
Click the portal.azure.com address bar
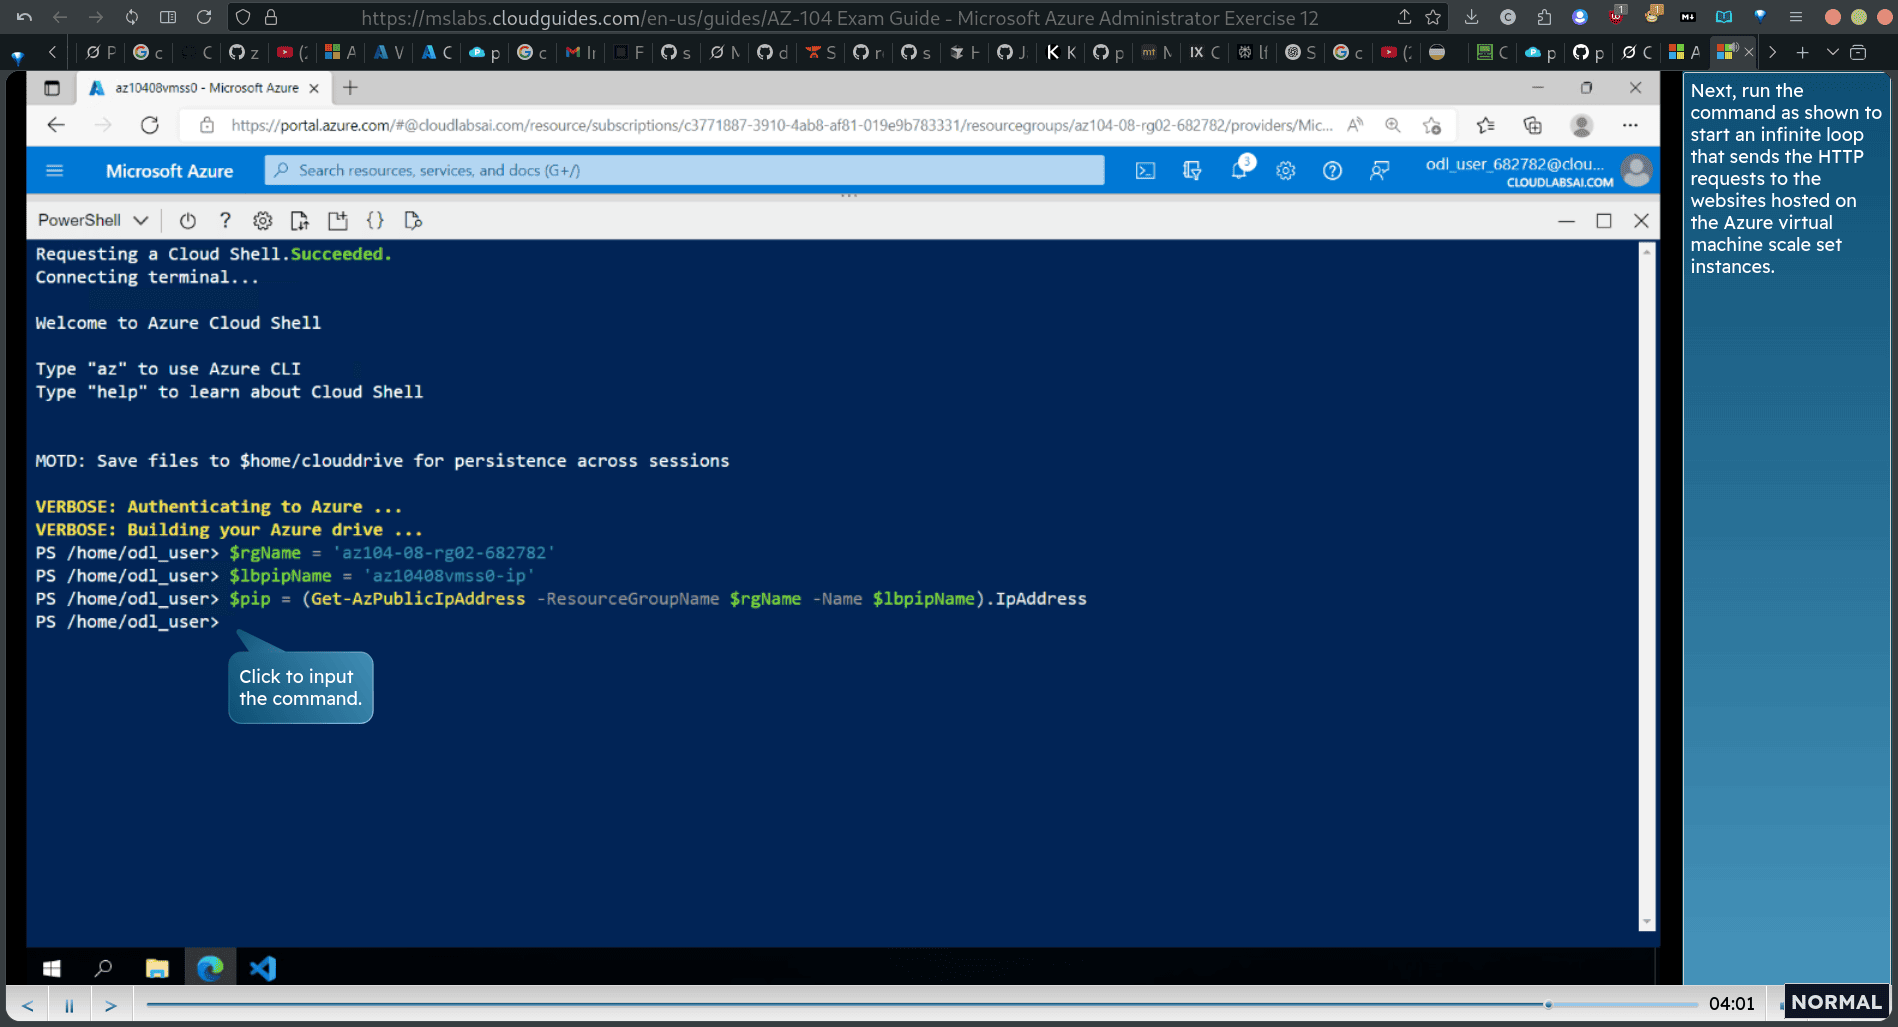(780, 125)
